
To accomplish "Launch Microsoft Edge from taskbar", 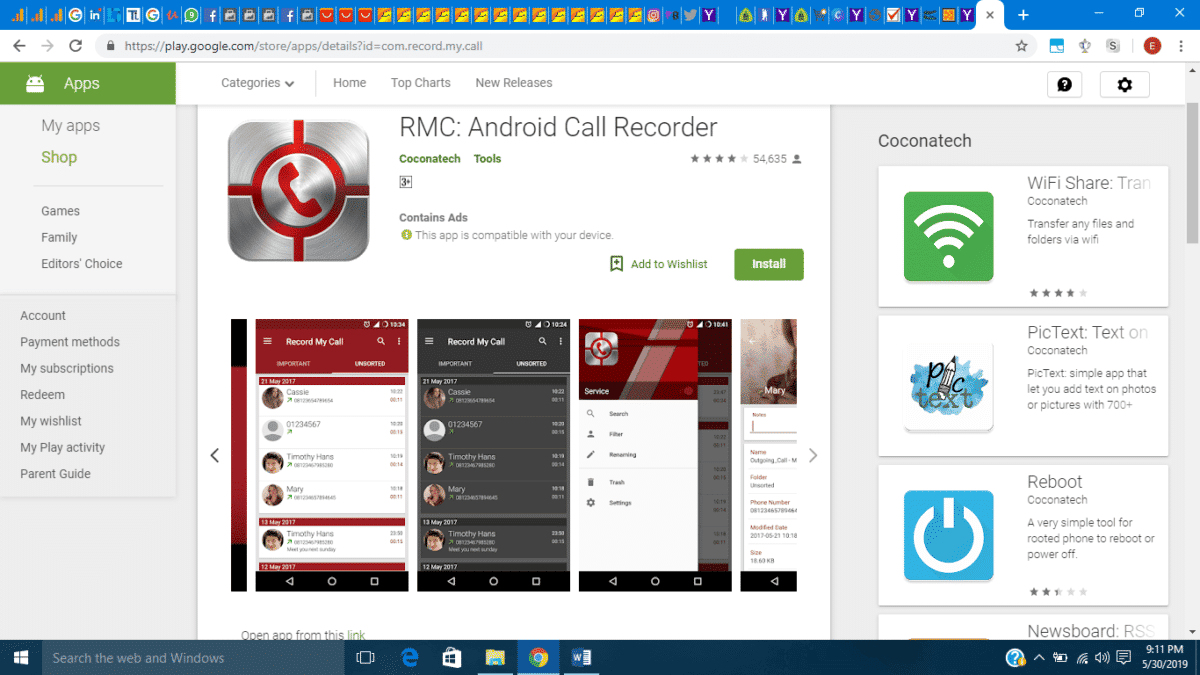I will coord(409,658).
